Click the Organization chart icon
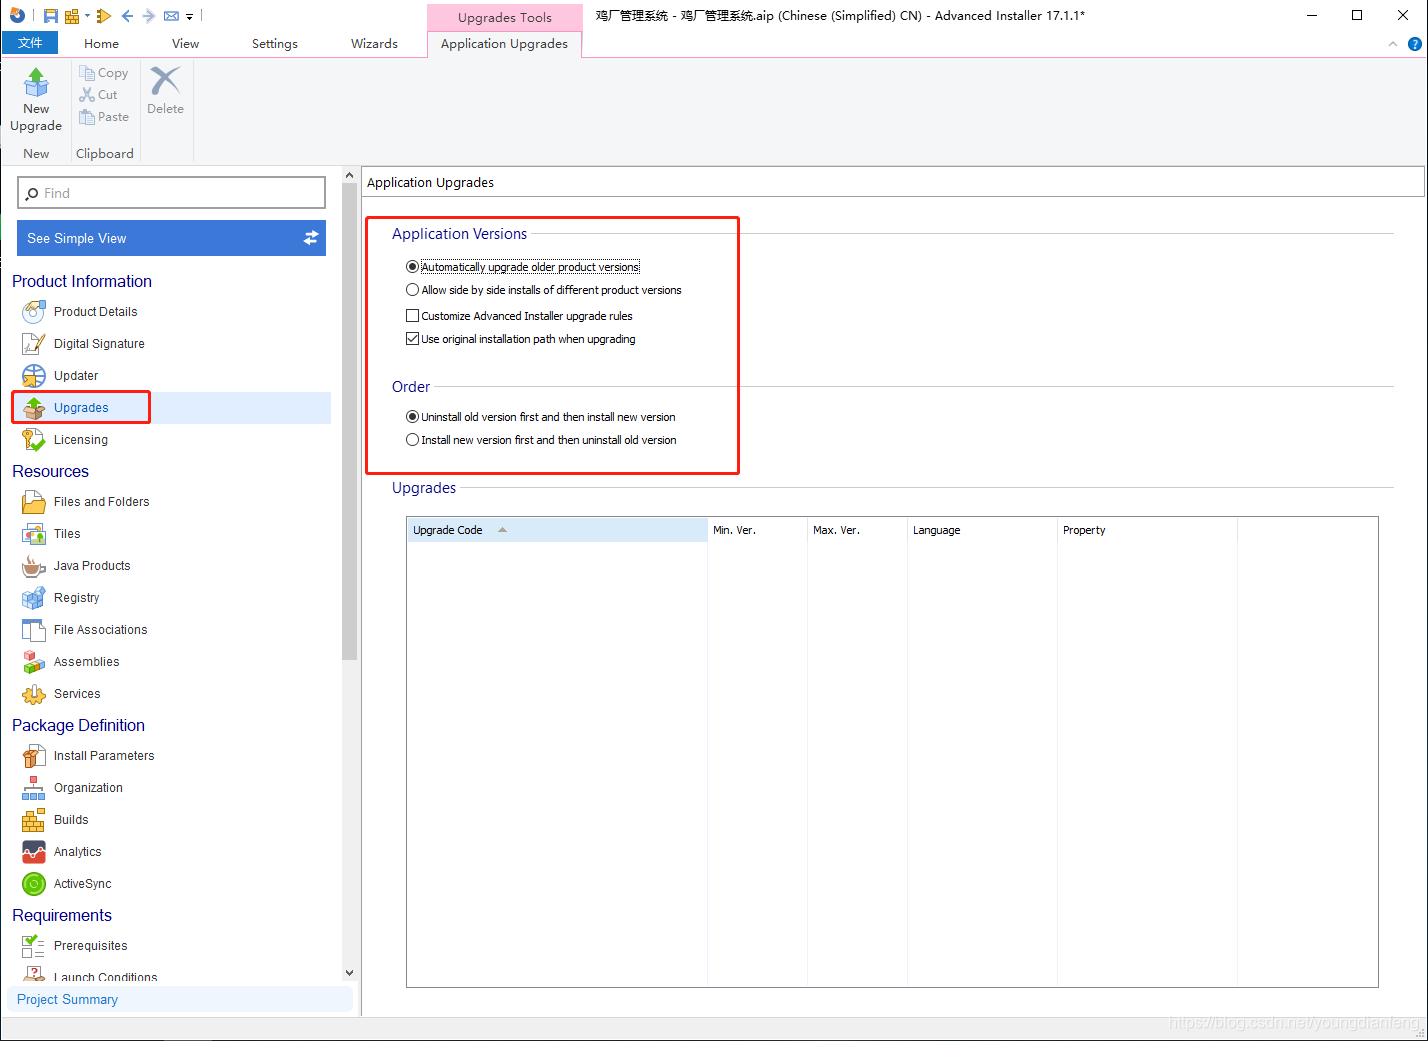The height and width of the screenshot is (1041, 1428). point(34,788)
